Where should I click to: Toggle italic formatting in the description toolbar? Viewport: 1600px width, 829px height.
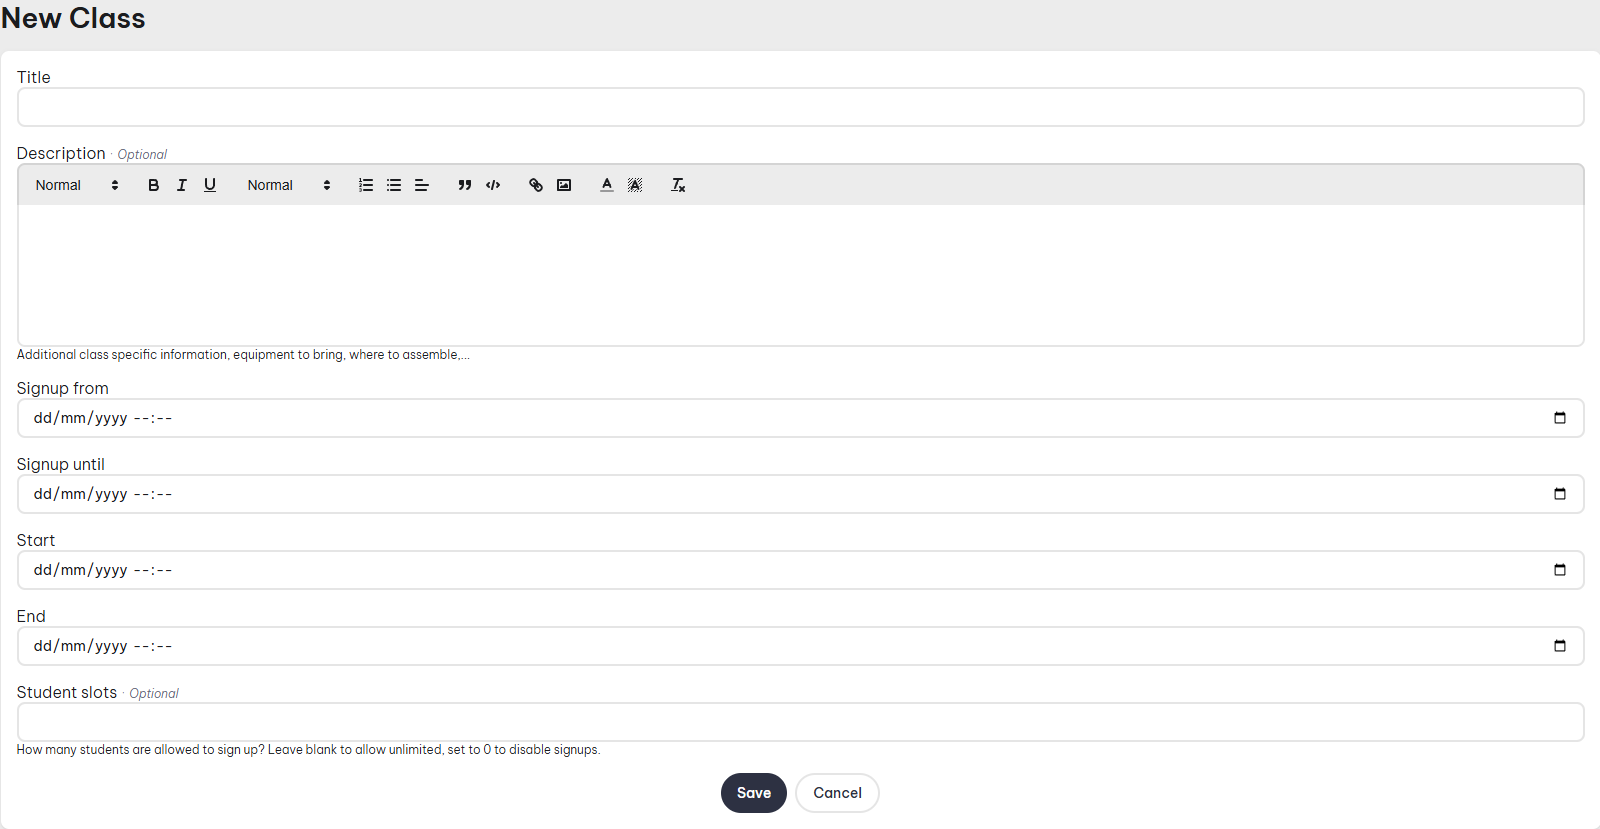click(181, 185)
